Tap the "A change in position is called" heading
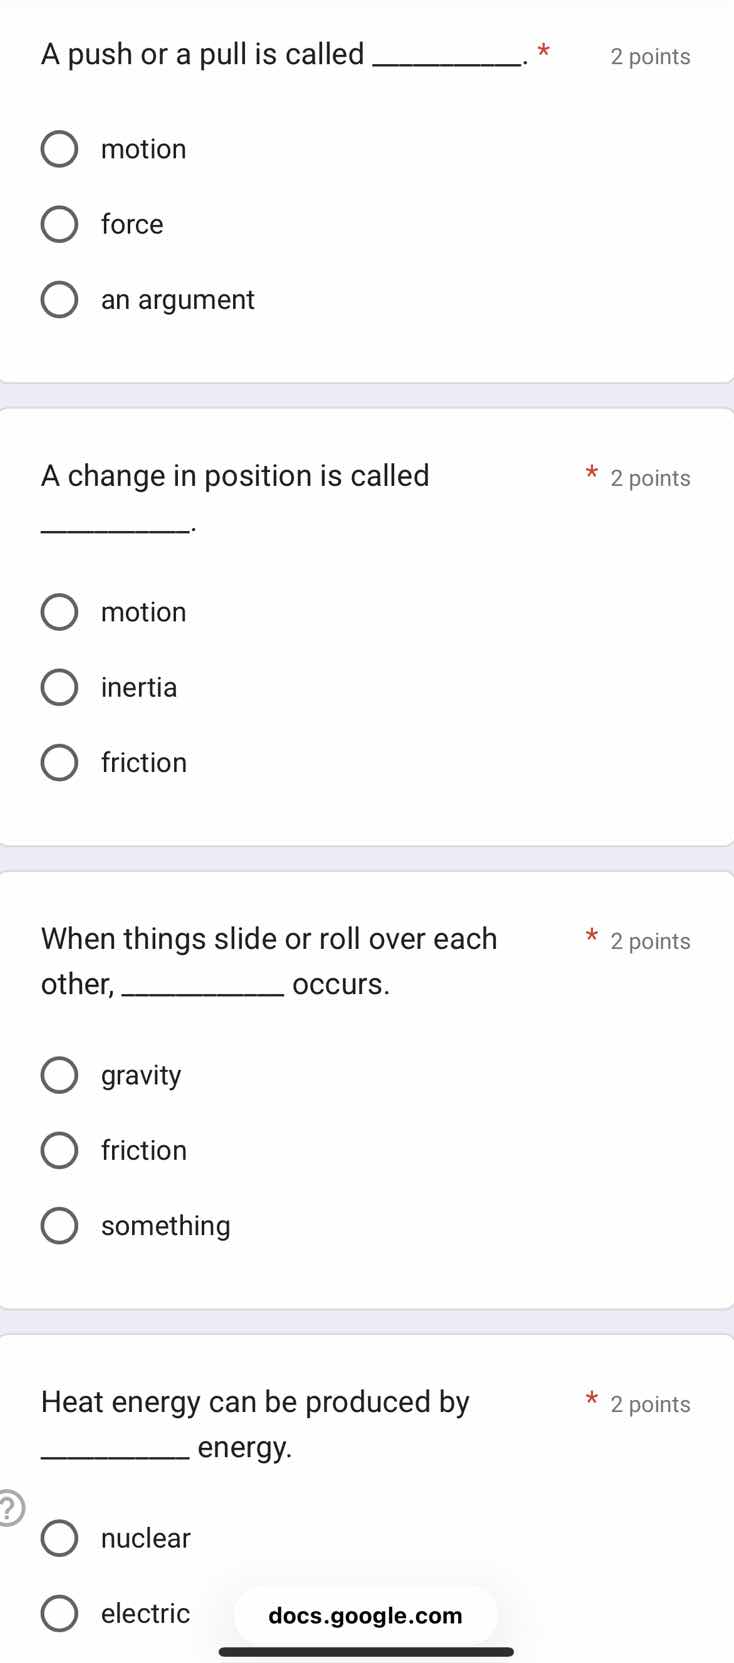The image size is (734, 1663). tap(235, 475)
